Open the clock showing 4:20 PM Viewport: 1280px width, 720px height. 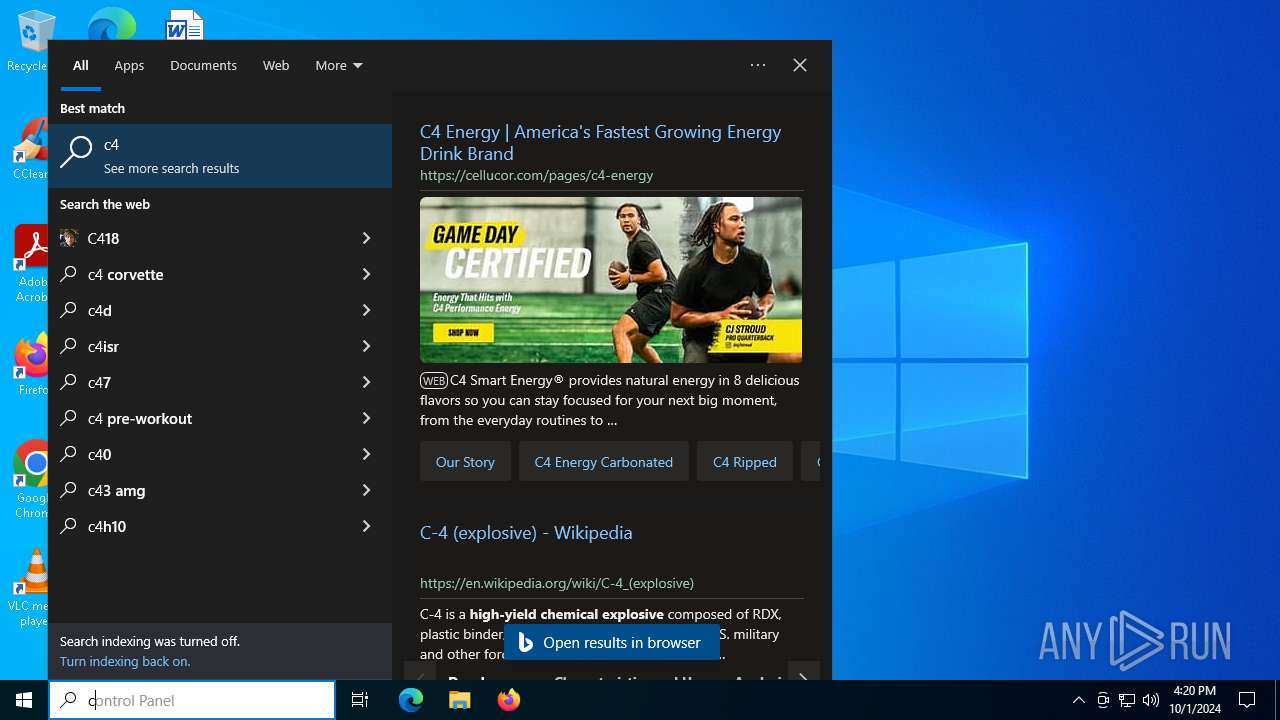(x=1195, y=700)
